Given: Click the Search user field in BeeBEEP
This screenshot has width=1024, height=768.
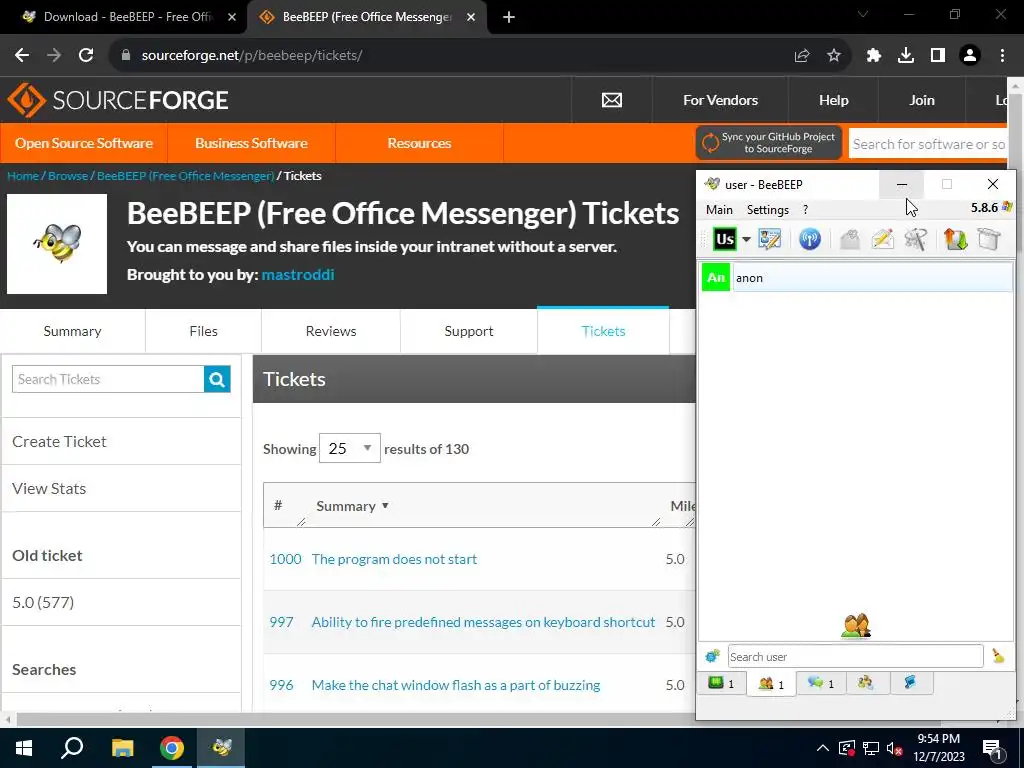Looking at the screenshot, I should pyautogui.click(x=856, y=656).
